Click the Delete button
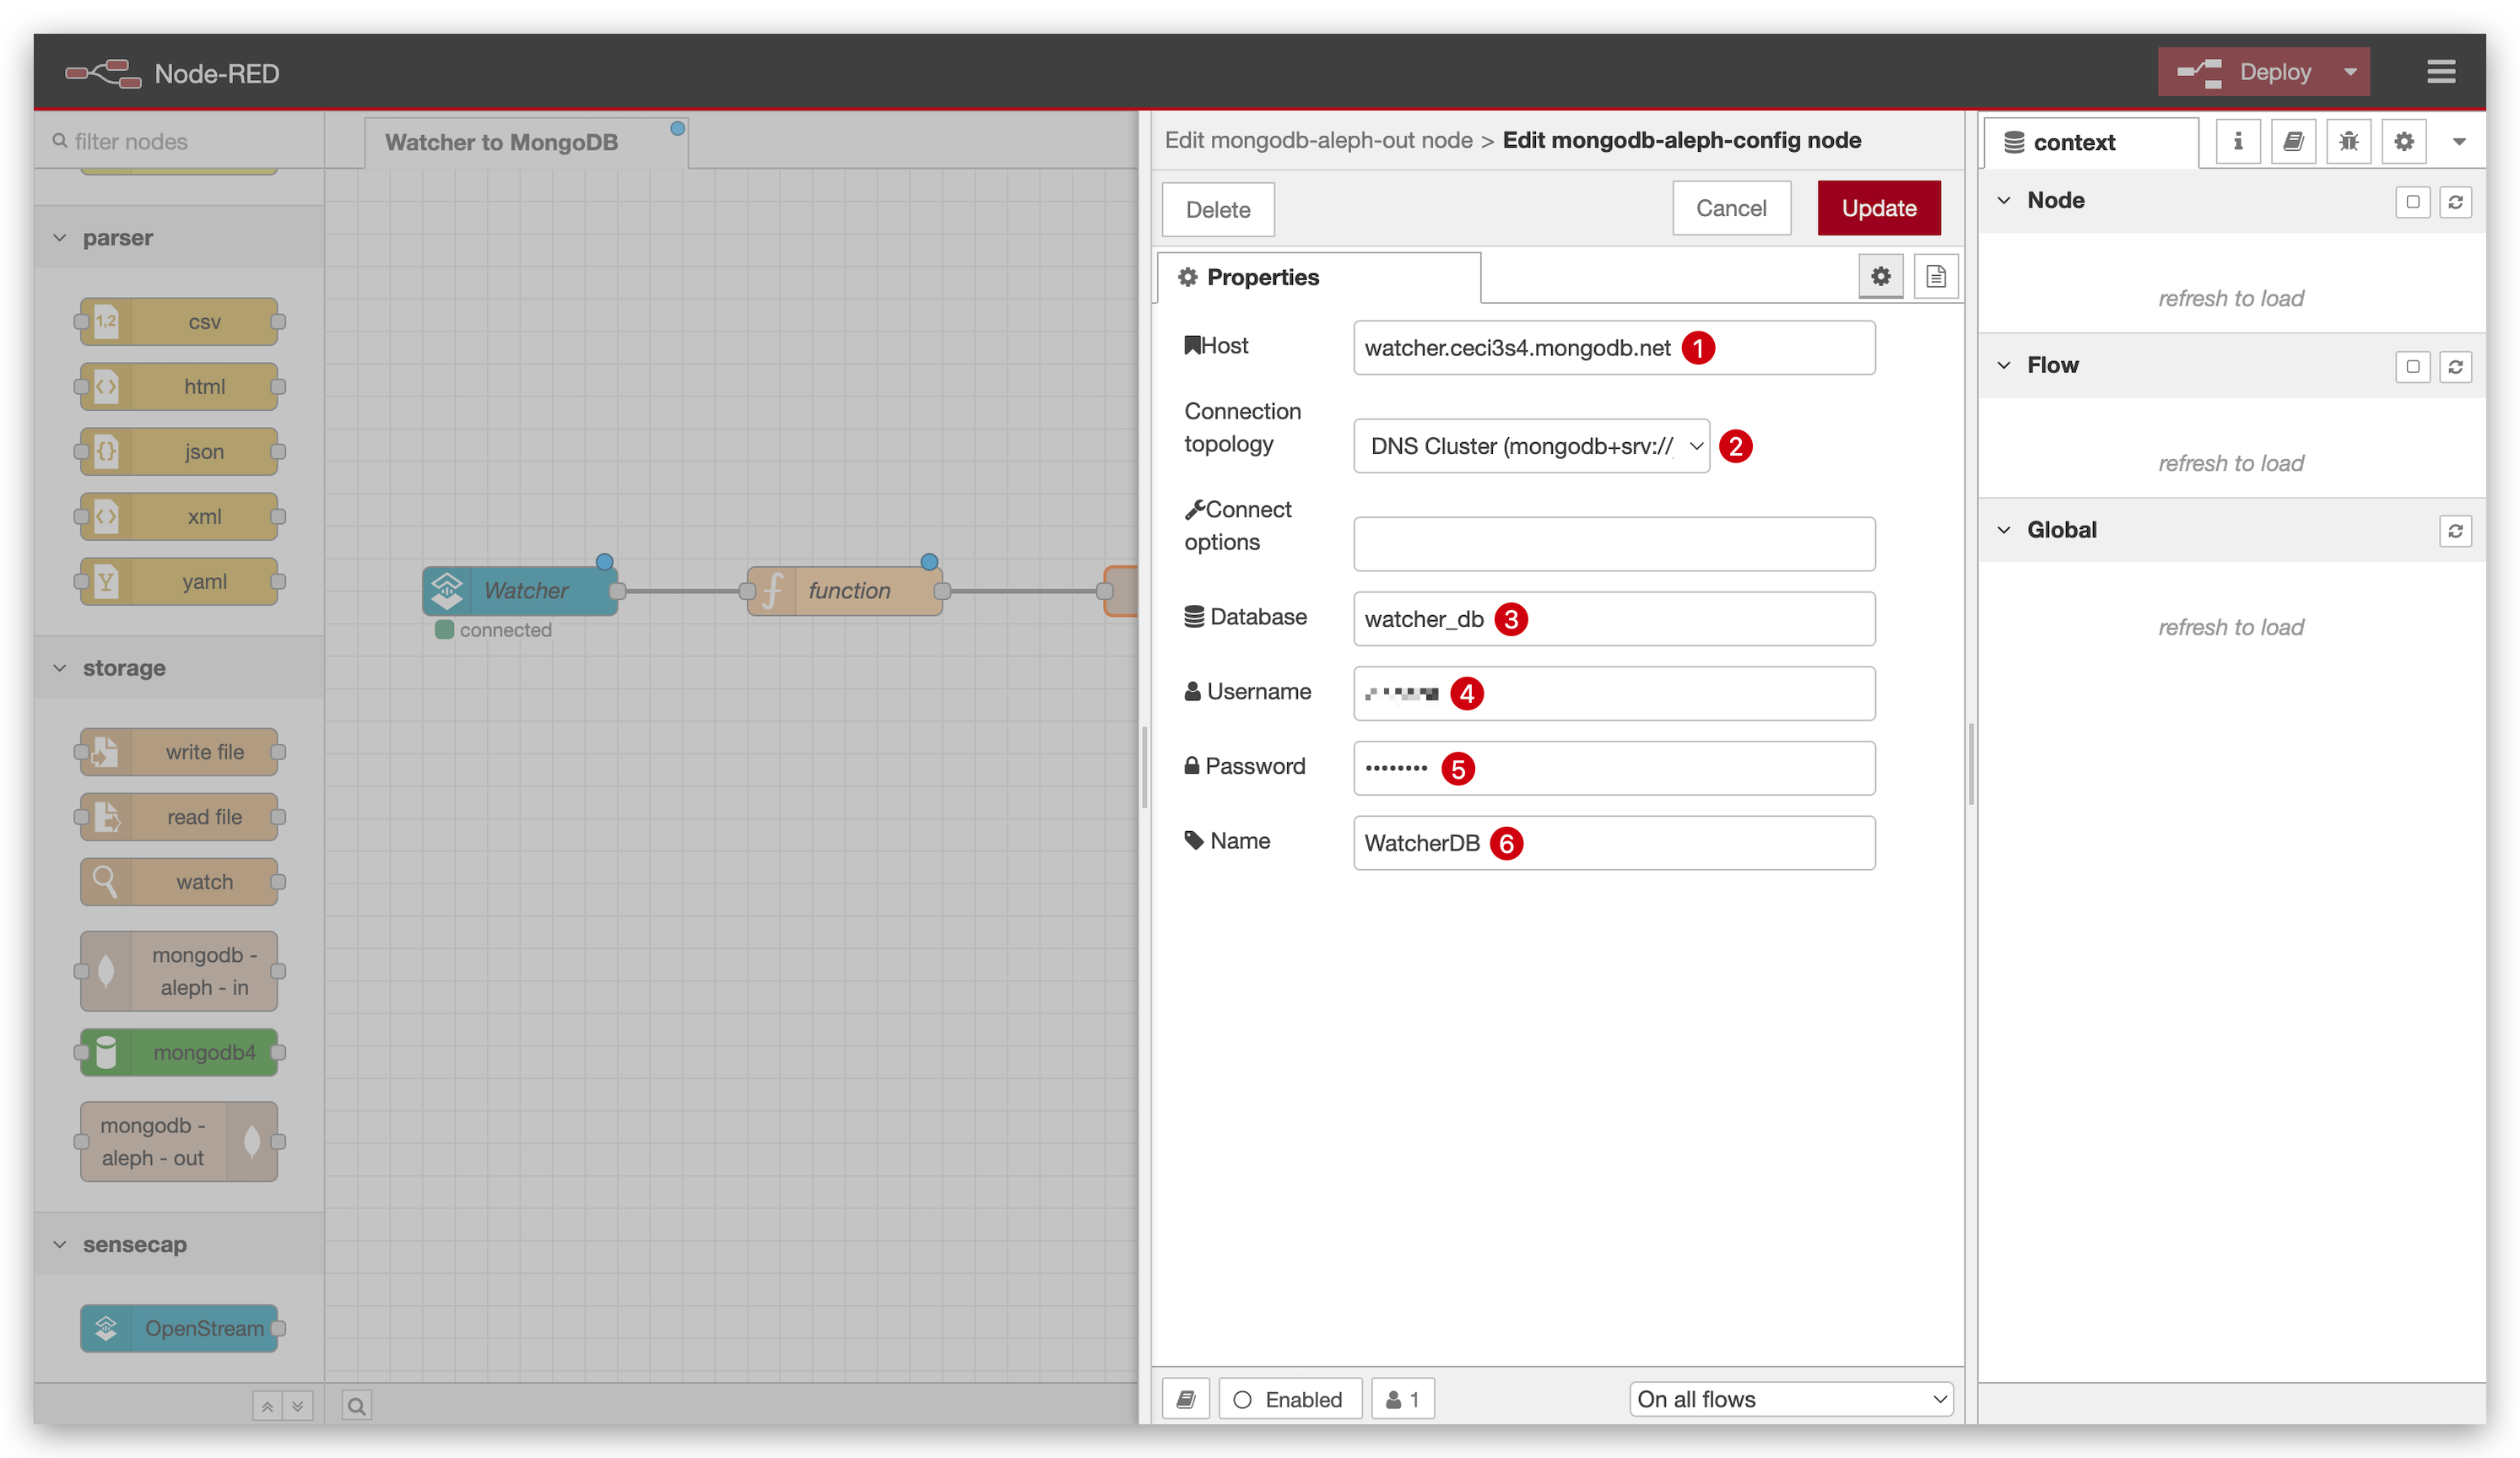Screen dimensions: 2520x1458 coord(1218,210)
